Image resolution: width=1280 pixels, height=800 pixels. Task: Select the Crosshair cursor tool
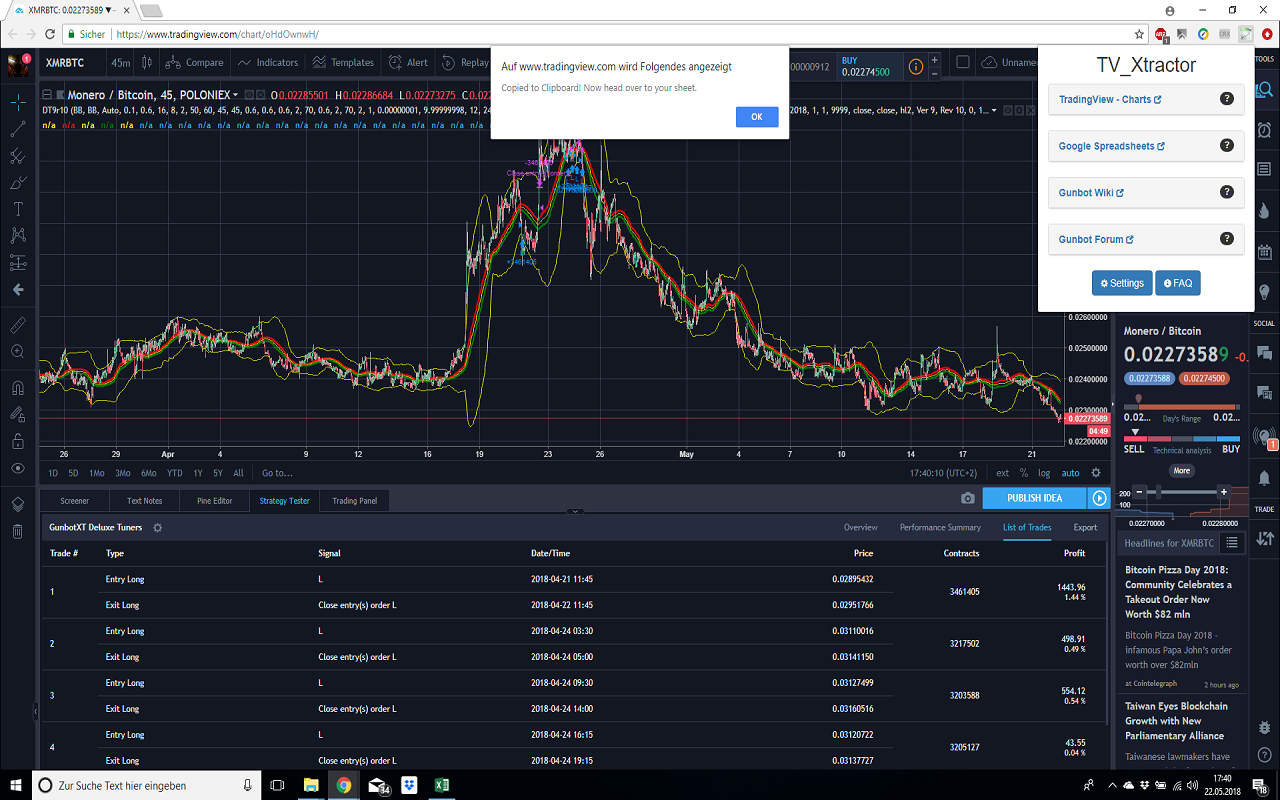pyautogui.click(x=17, y=102)
